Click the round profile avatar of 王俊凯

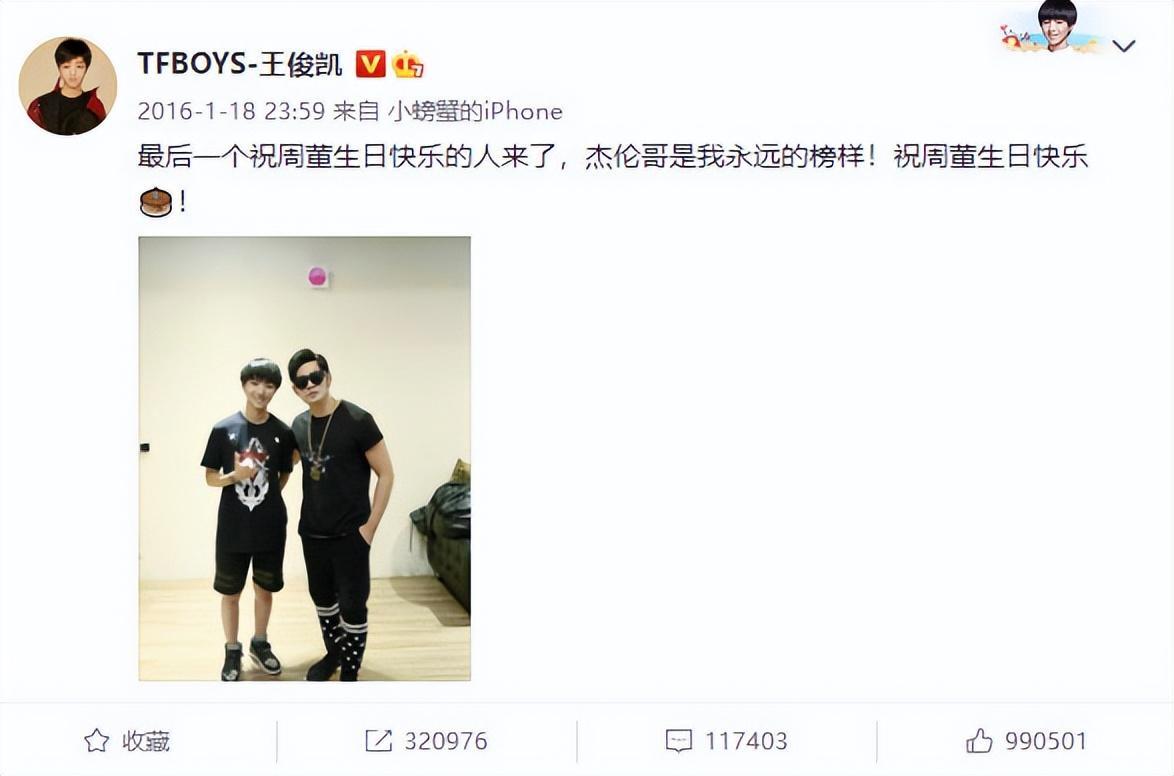pos(67,86)
